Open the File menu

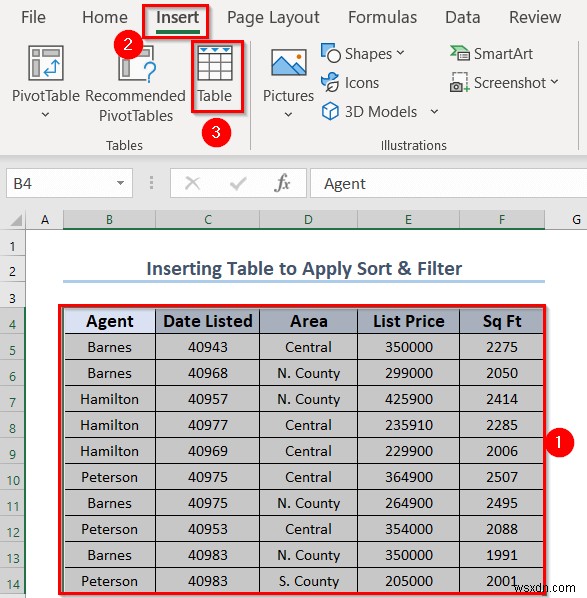(x=33, y=18)
